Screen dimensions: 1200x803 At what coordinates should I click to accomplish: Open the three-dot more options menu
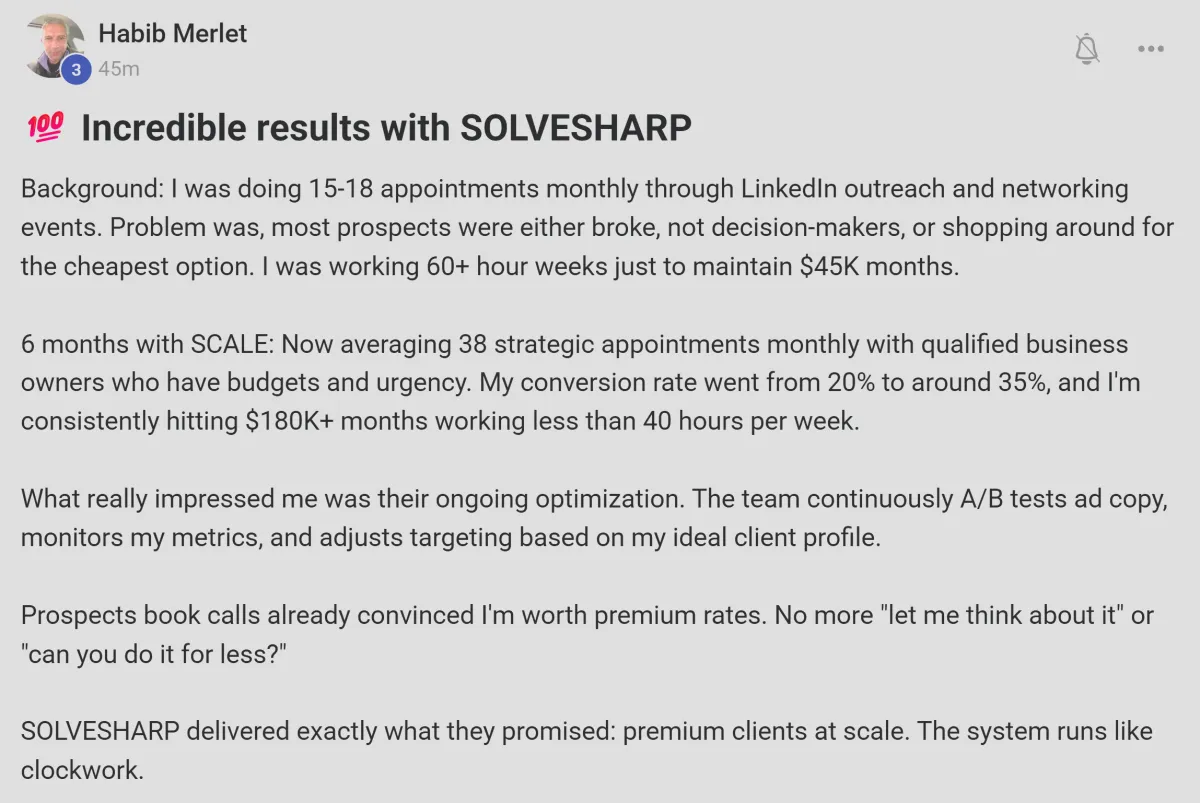1151,48
